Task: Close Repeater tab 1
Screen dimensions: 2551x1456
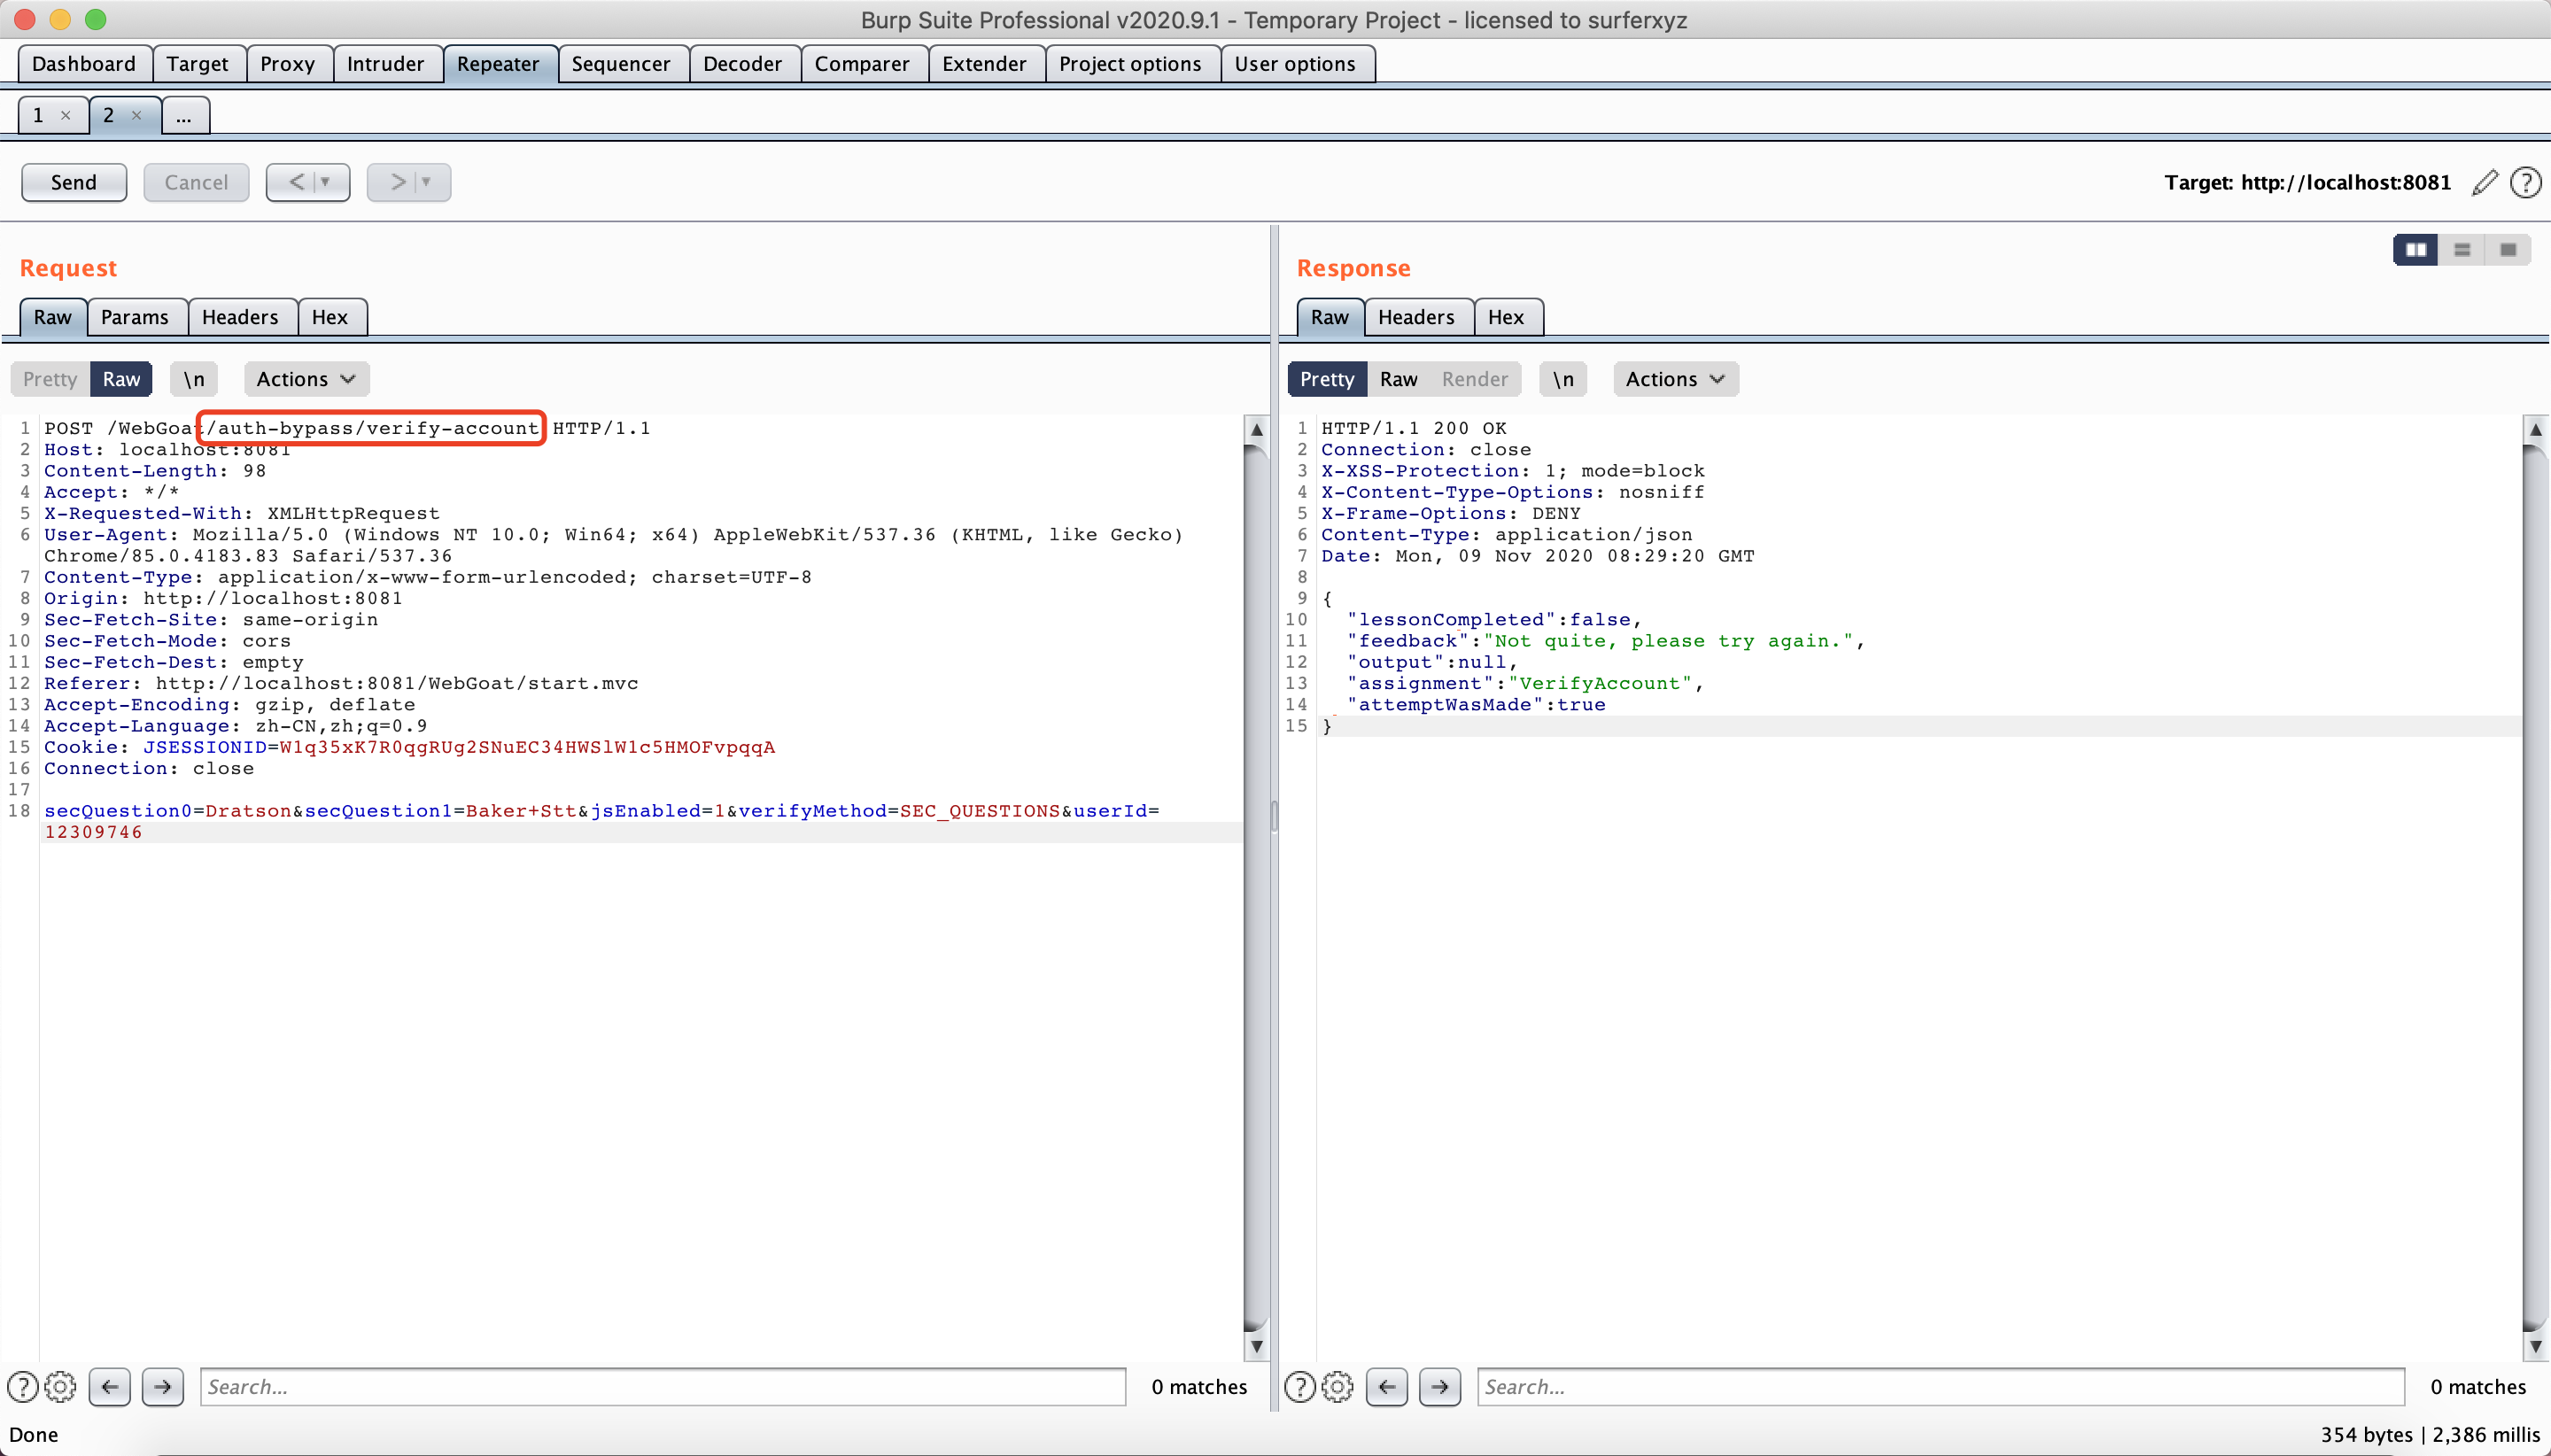Action: 66,115
